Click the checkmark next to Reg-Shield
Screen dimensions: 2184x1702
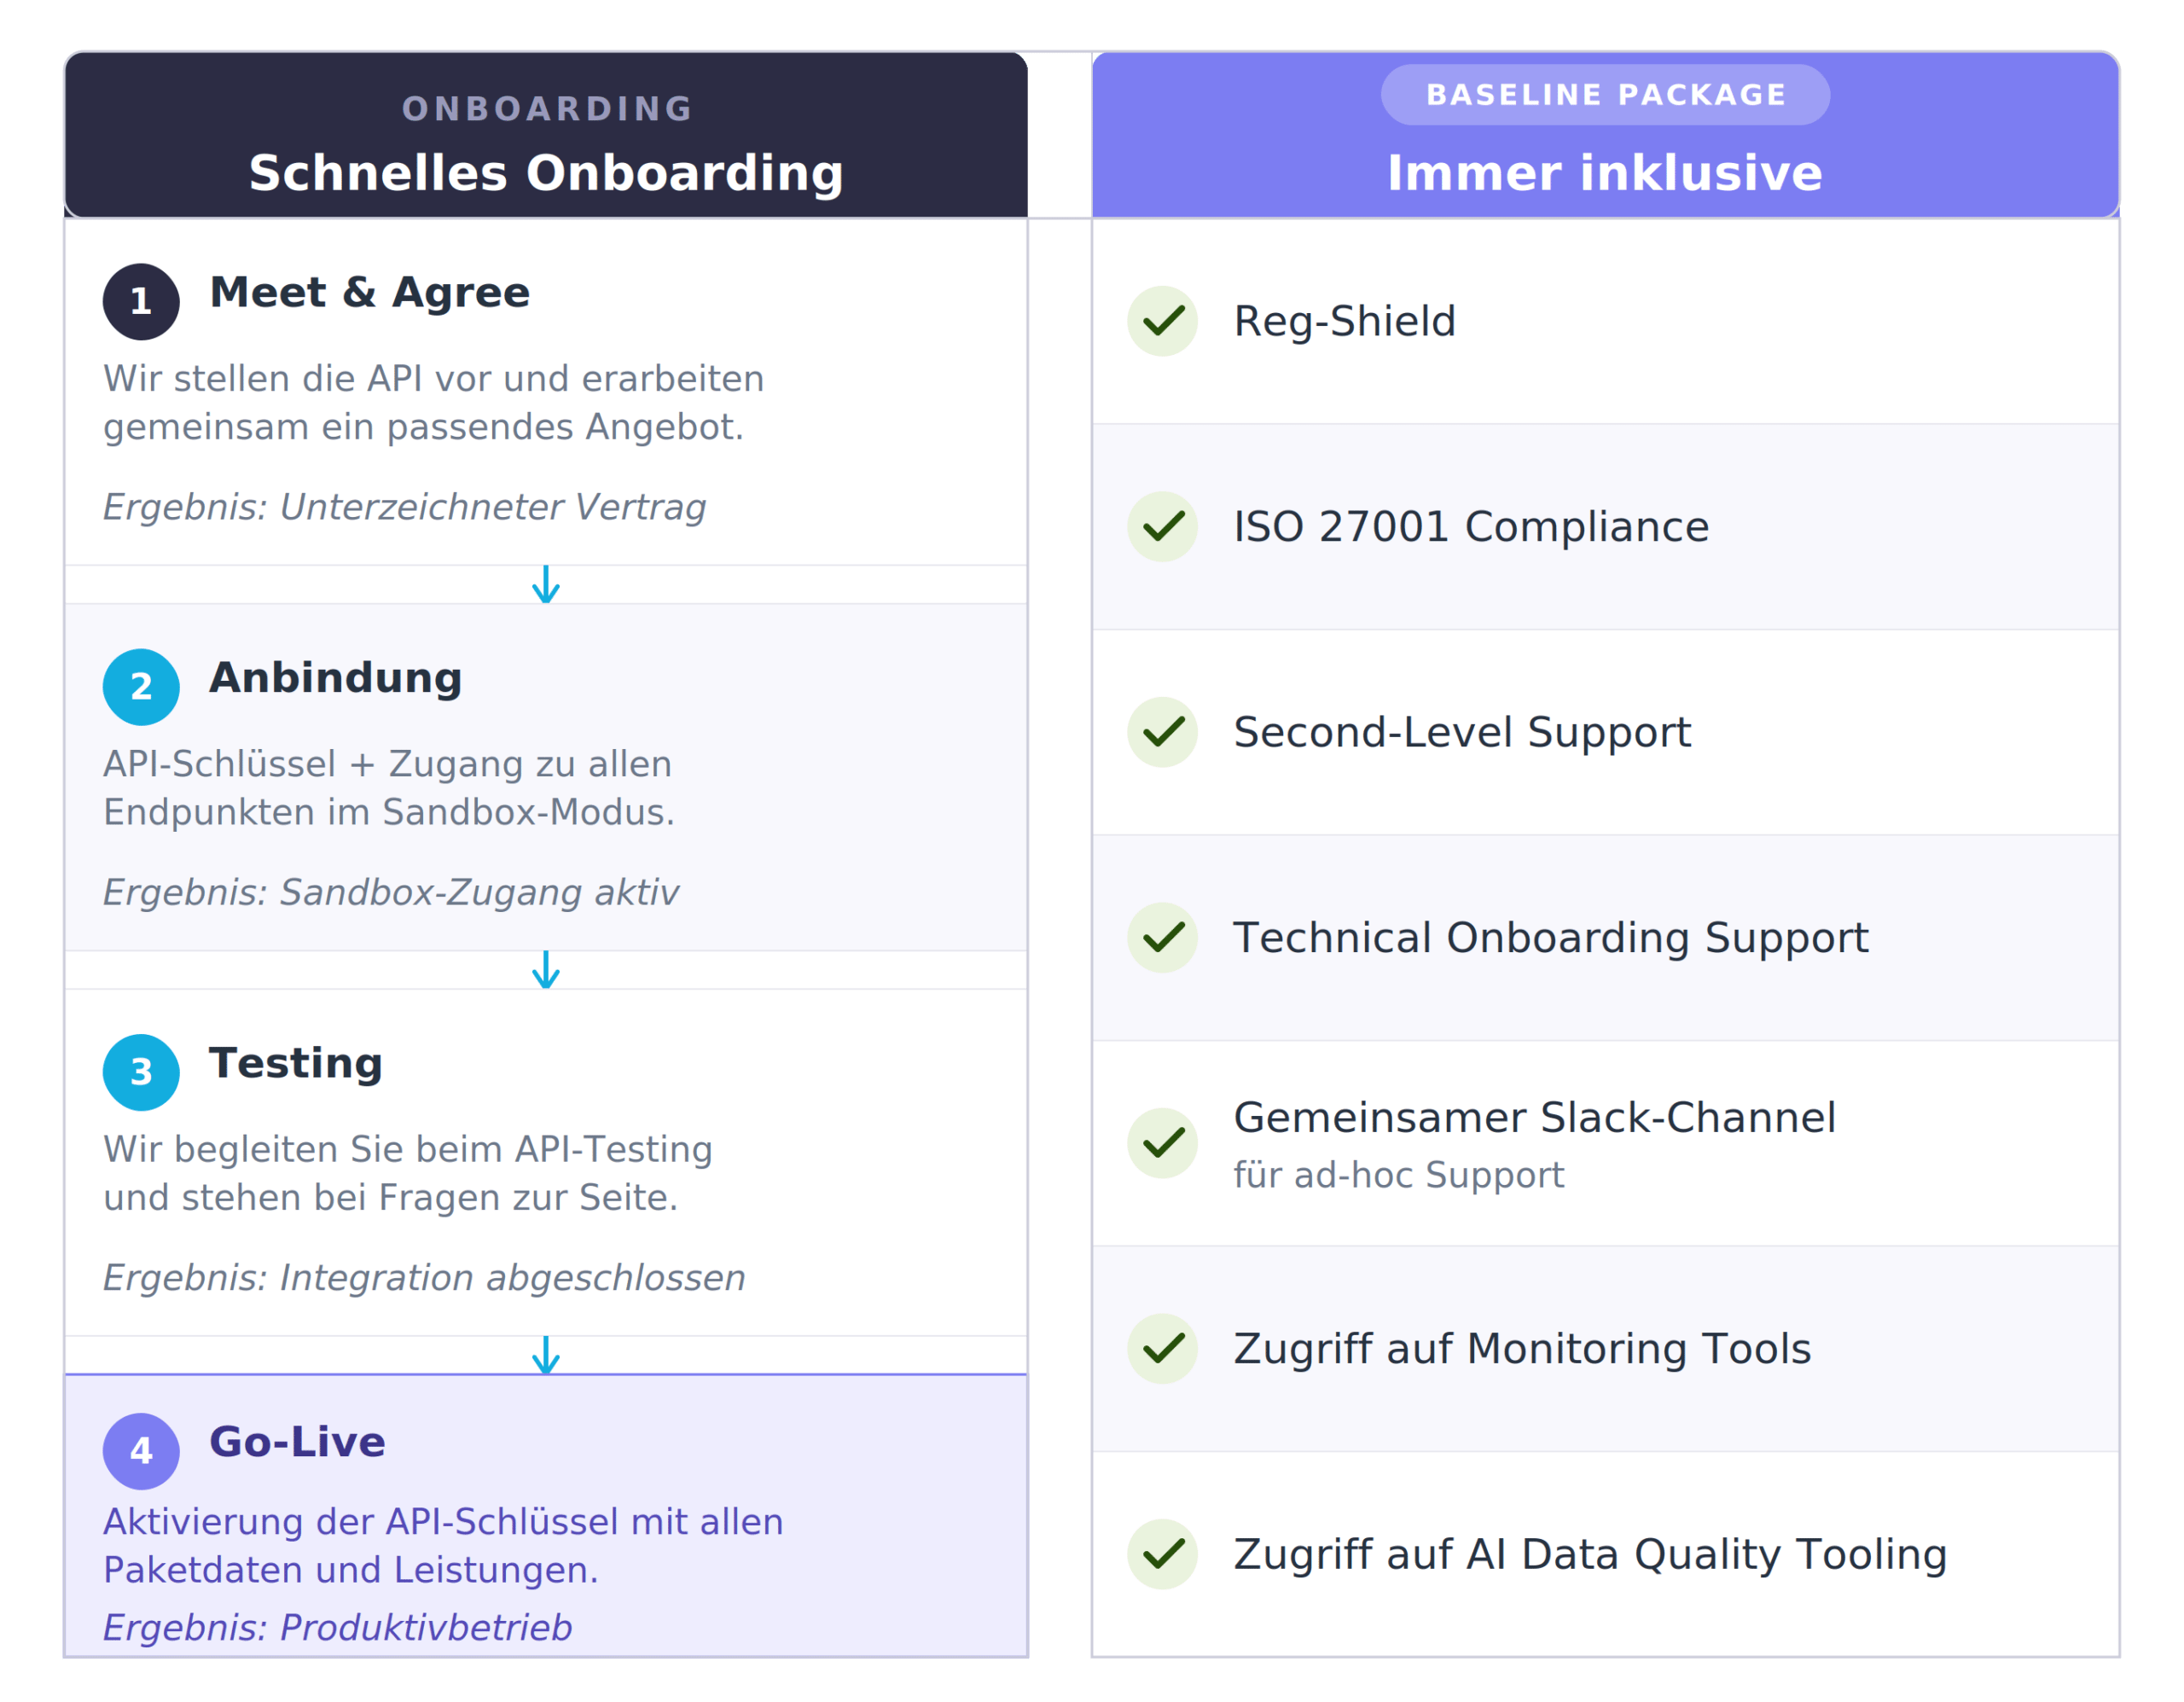pyautogui.click(x=1162, y=321)
